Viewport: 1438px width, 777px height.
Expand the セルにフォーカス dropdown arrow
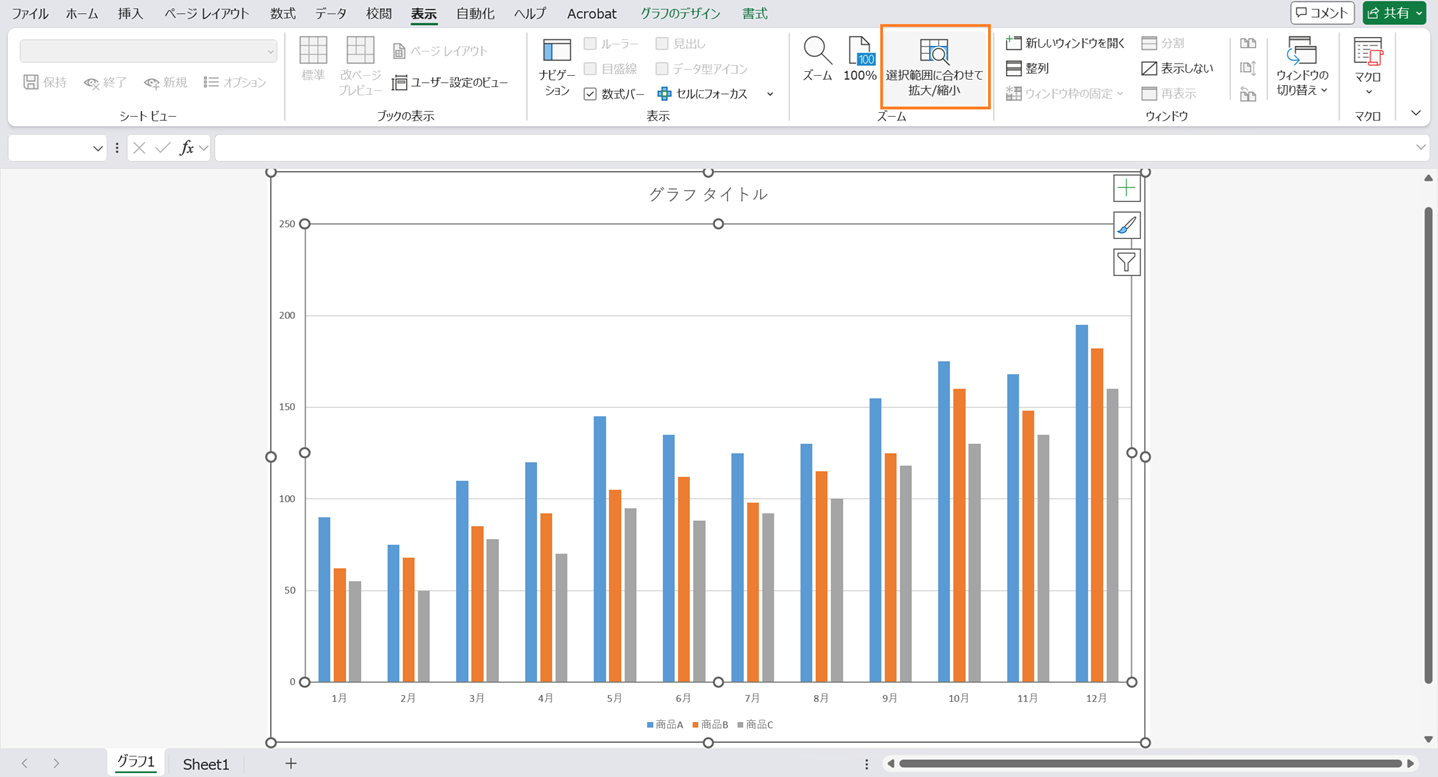[x=770, y=94]
